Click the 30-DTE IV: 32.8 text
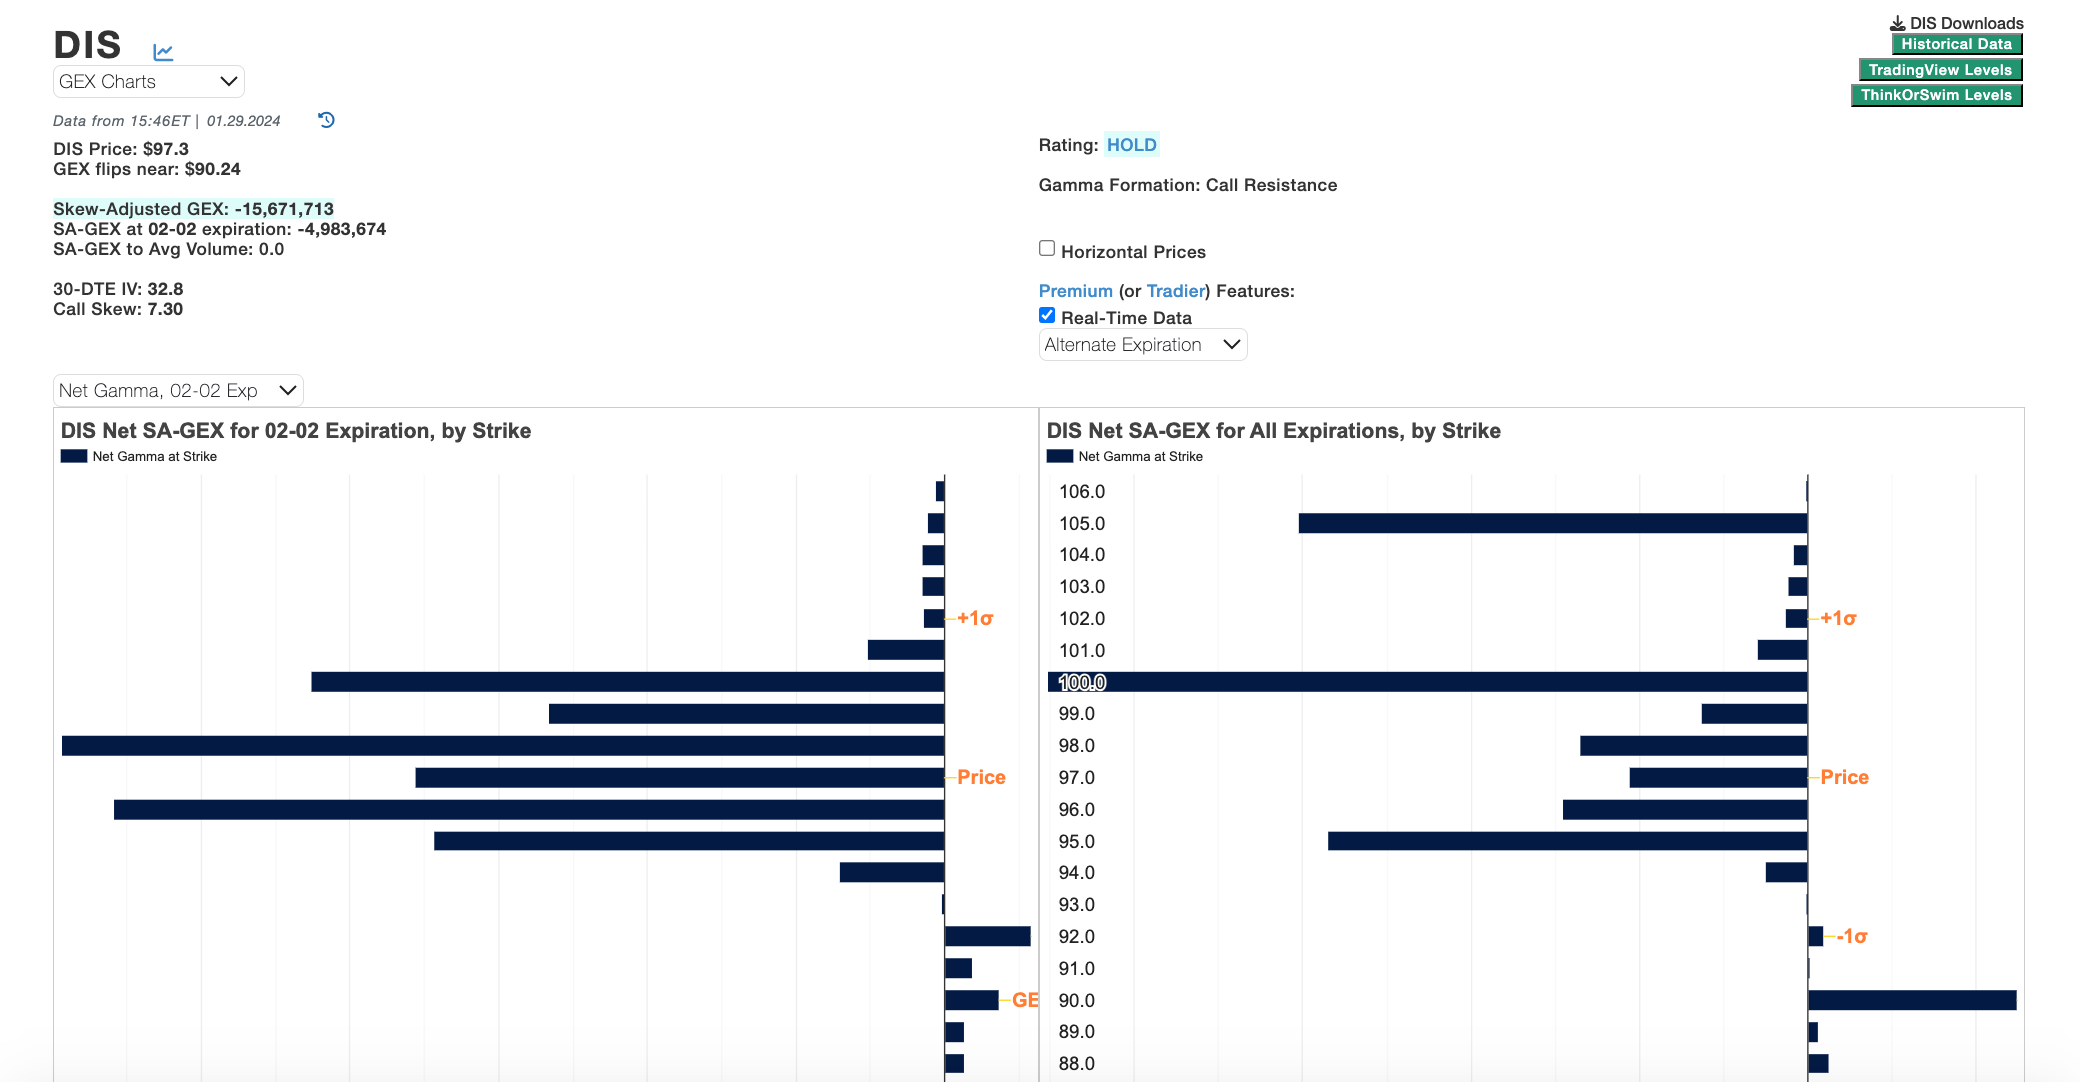The width and height of the screenshot is (2080, 1082). tap(118, 289)
